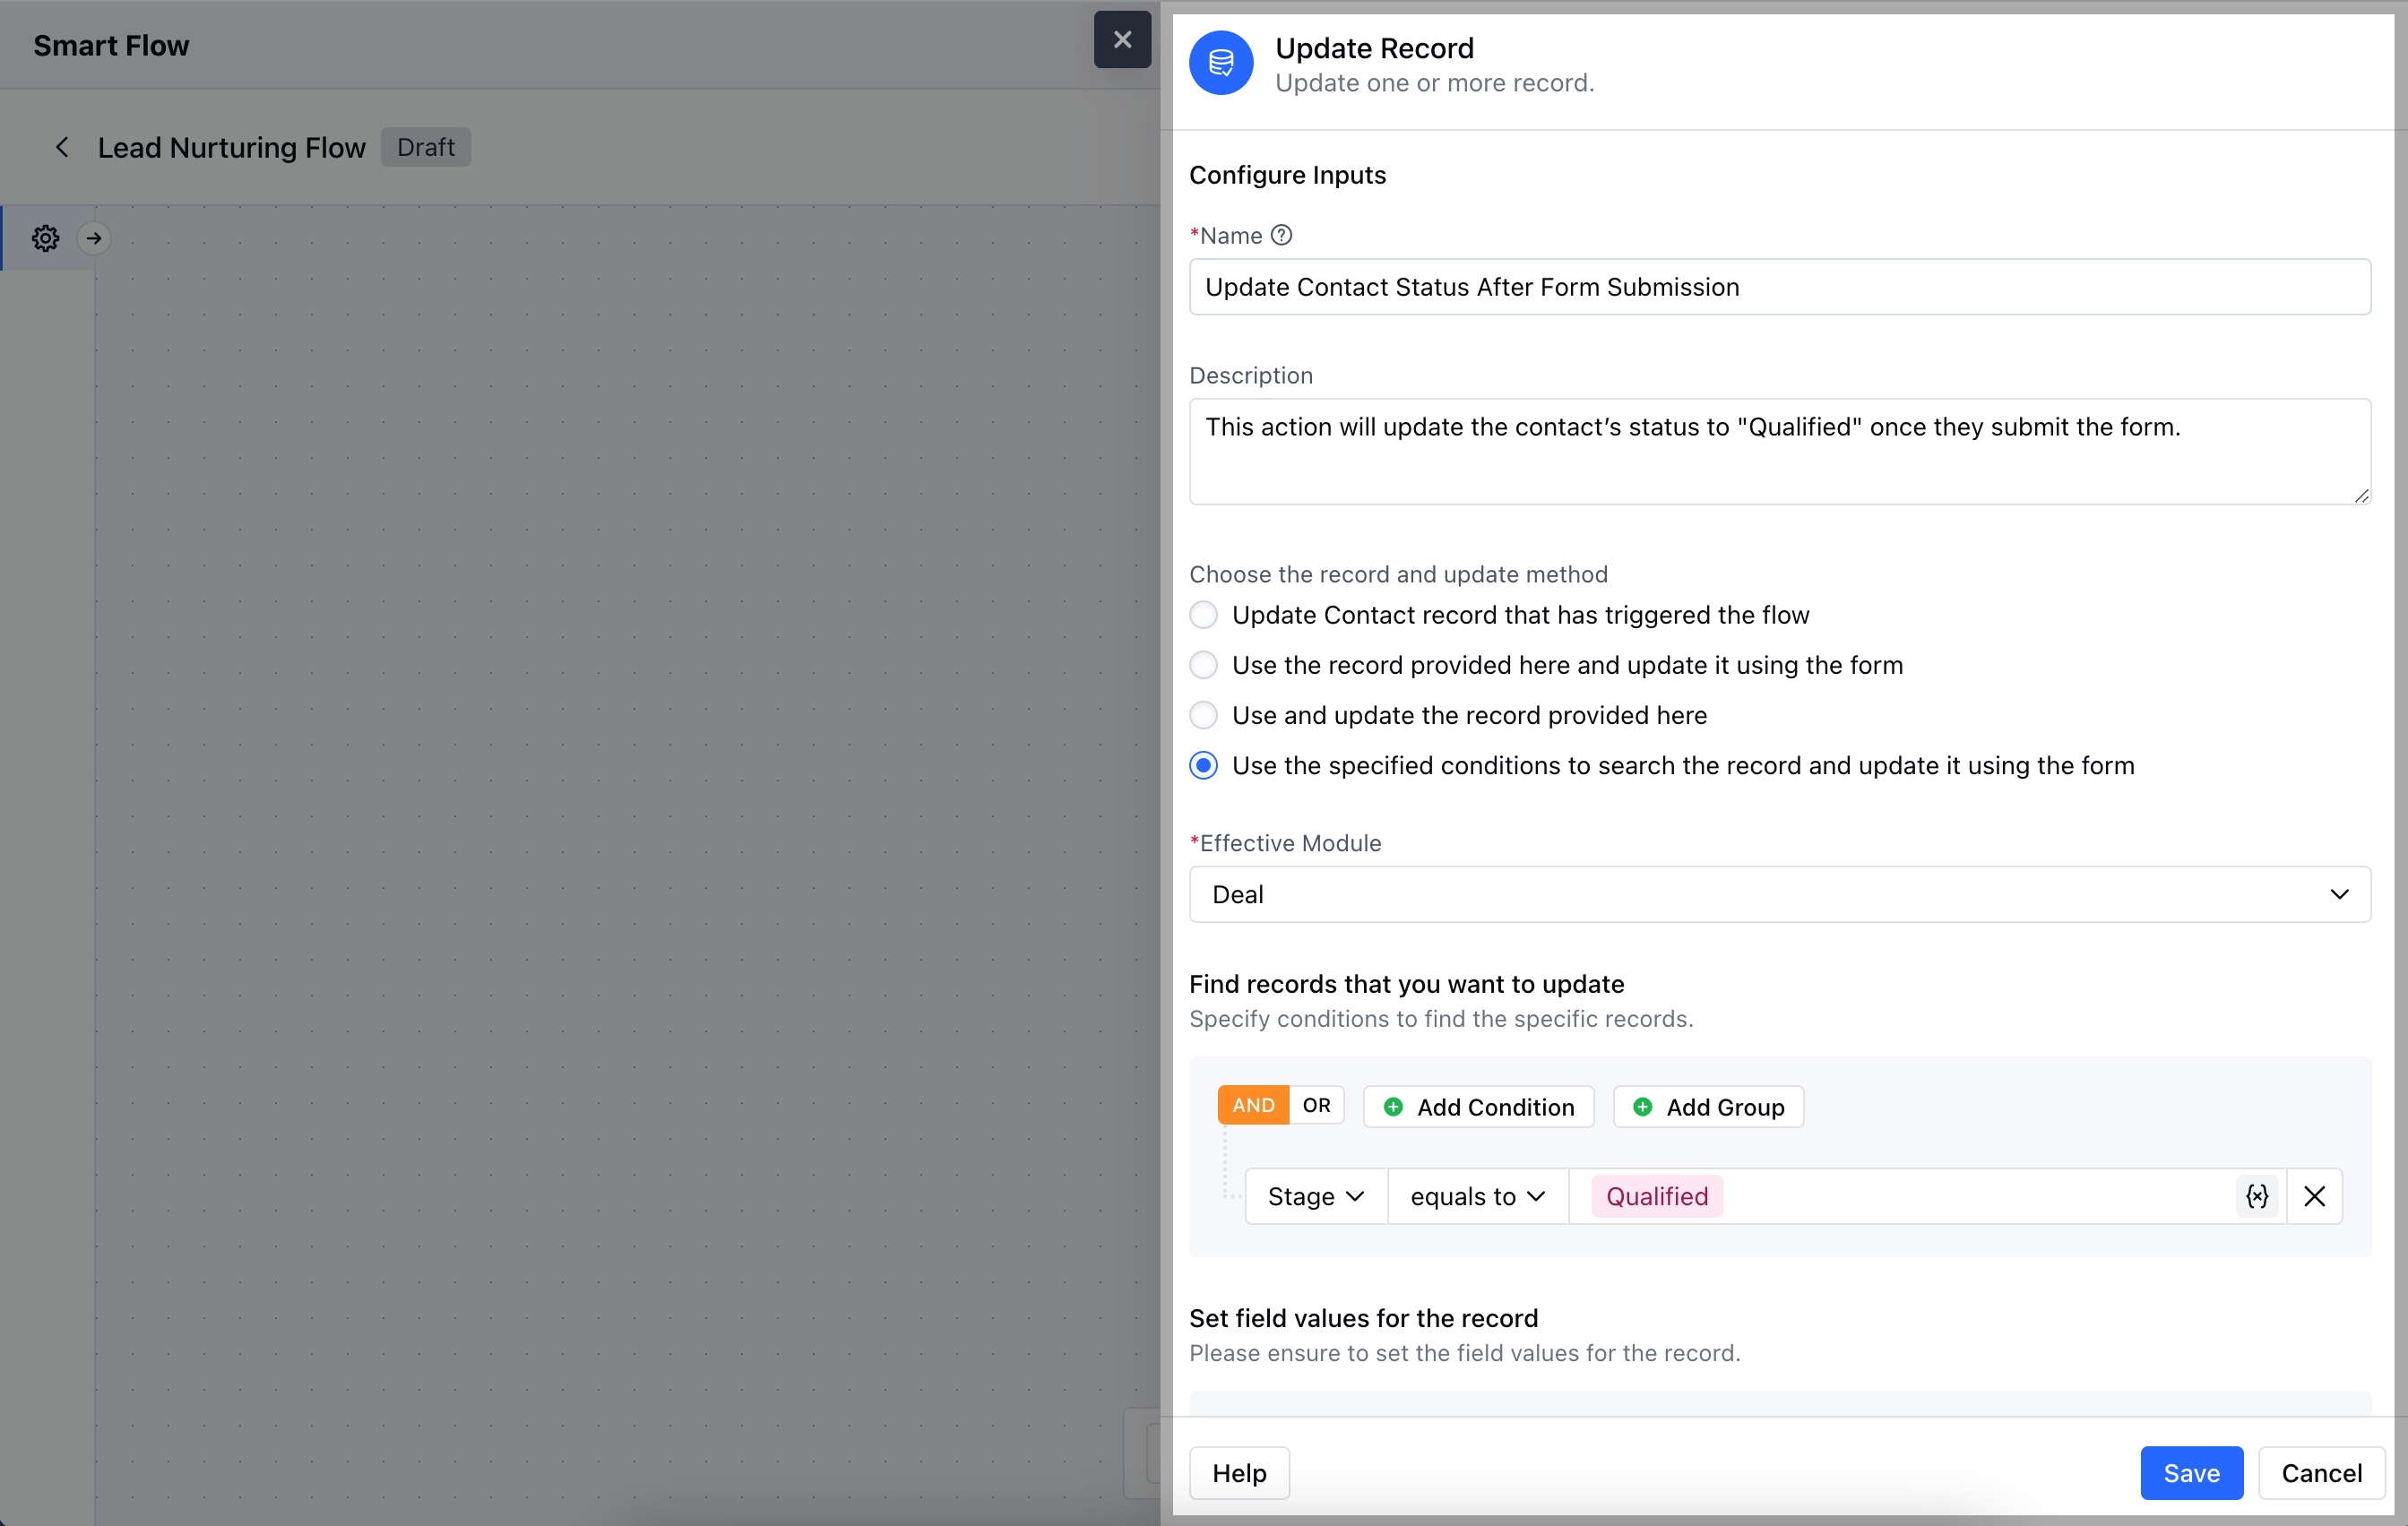Select Use and update the record option
This screenshot has height=1526, width=2408.
pyautogui.click(x=1204, y=715)
